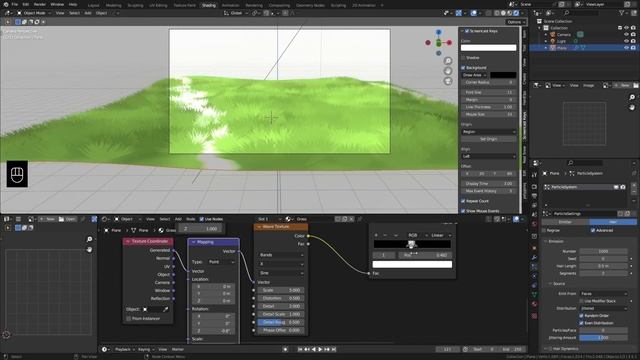Toggle the camera view gizmo icon
The image size is (640, 360).
[x=448, y=81]
